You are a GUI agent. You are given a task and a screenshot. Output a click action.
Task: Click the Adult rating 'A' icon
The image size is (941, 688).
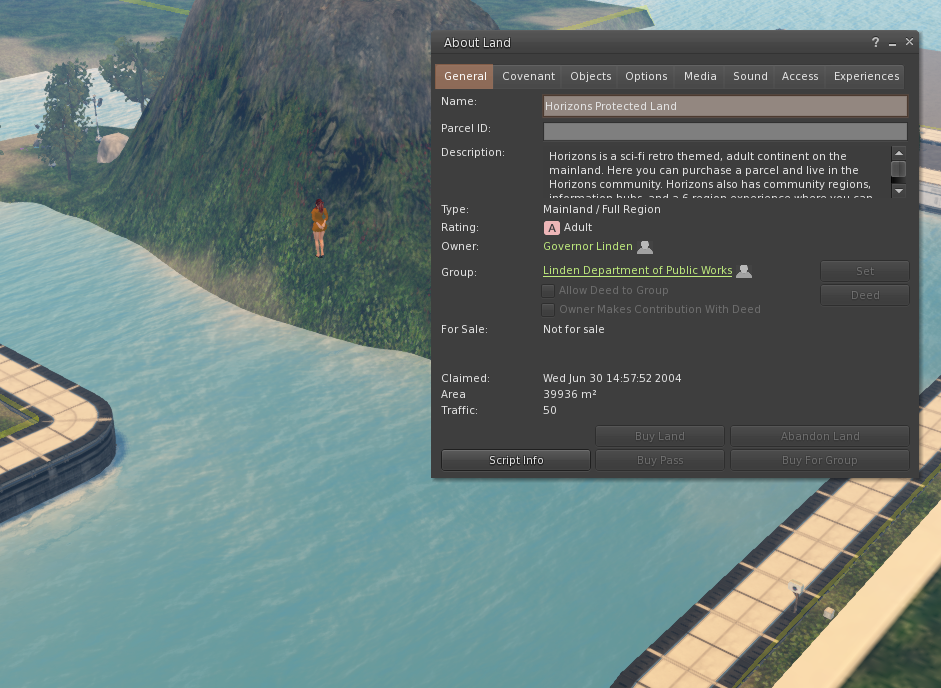pos(551,227)
